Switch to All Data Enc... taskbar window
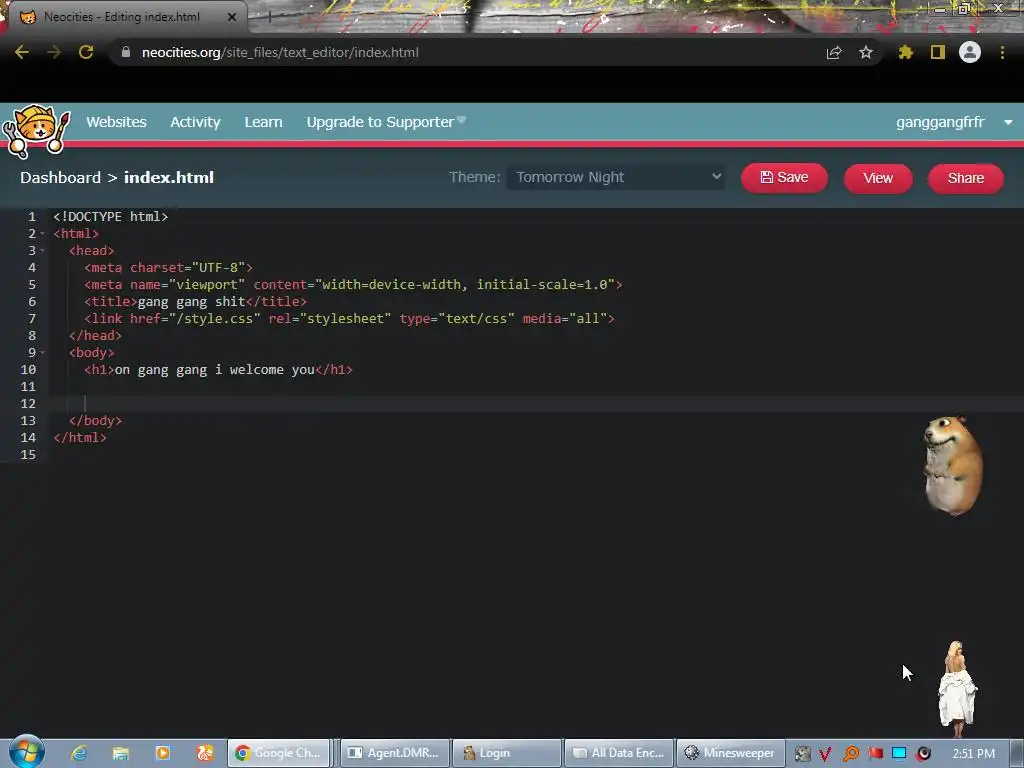The width and height of the screenshot is (1024, 768). click(x=619, y=753)
